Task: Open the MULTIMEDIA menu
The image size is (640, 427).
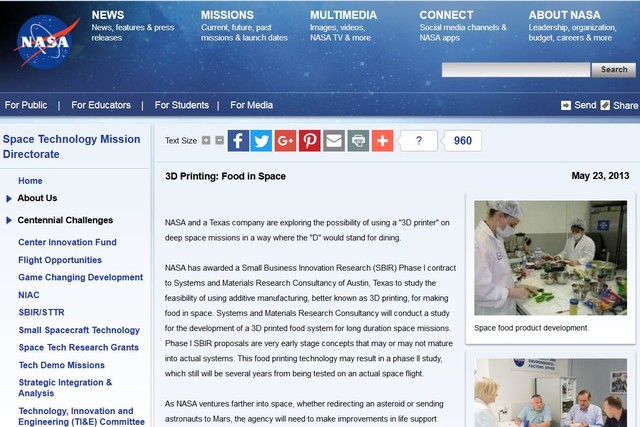Action: (343, 15)
